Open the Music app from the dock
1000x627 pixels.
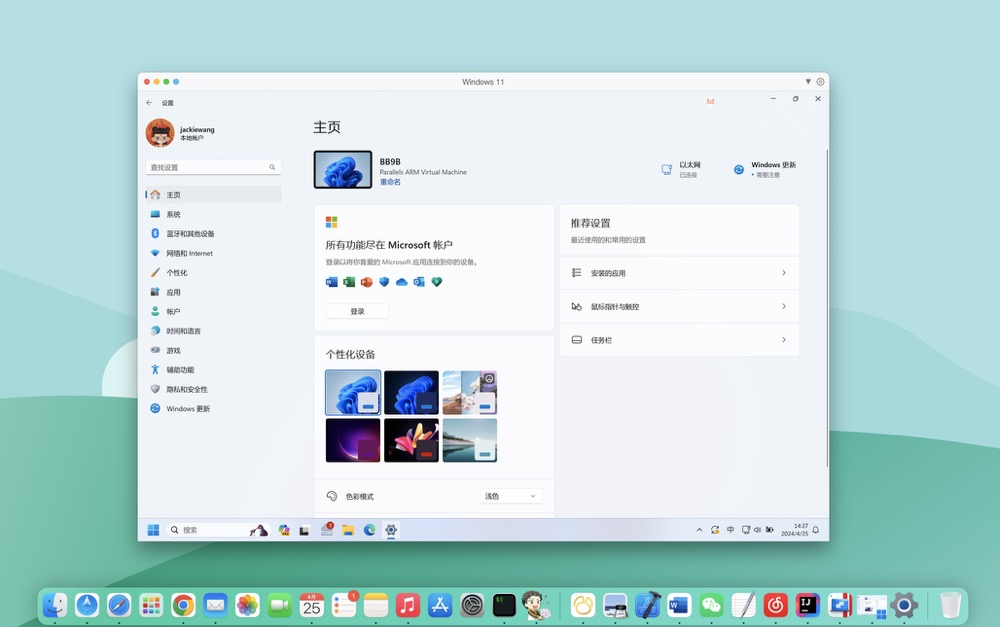(408, 605)
